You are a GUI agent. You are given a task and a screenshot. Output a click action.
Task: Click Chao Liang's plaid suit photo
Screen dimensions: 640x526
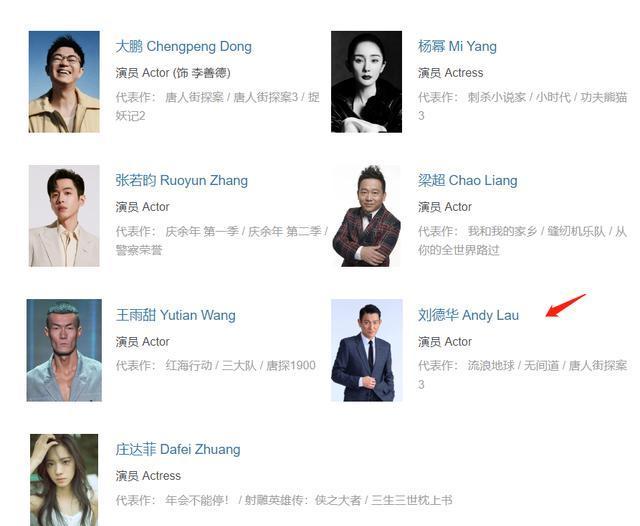point(367,216)
